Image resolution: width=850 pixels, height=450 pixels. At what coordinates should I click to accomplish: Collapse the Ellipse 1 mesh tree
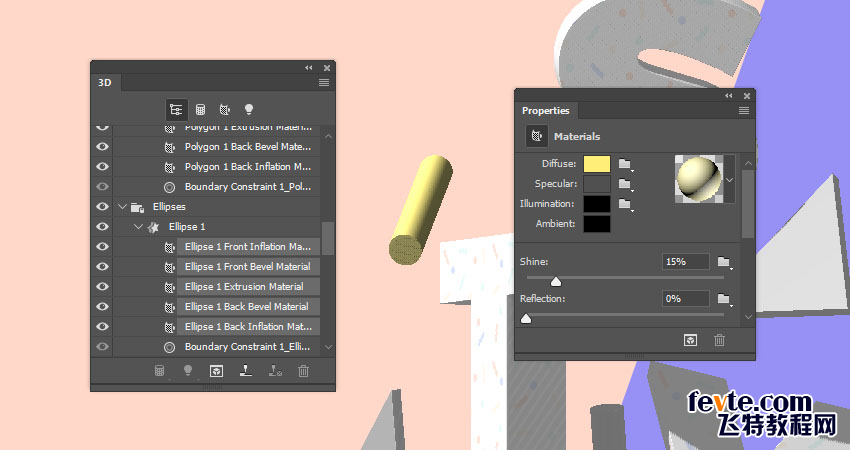[139, 227]
